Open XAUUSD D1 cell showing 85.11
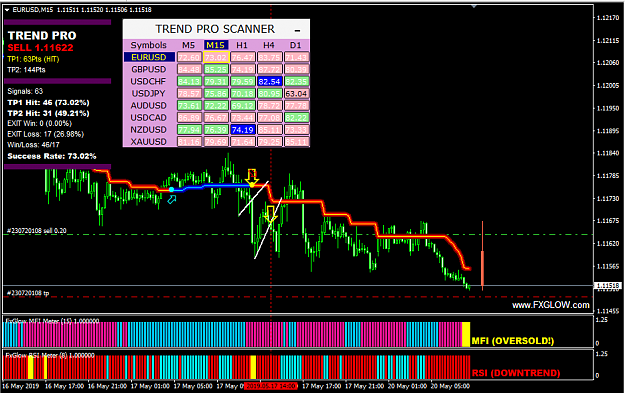 pyautogui.click(x=296, y=141)
